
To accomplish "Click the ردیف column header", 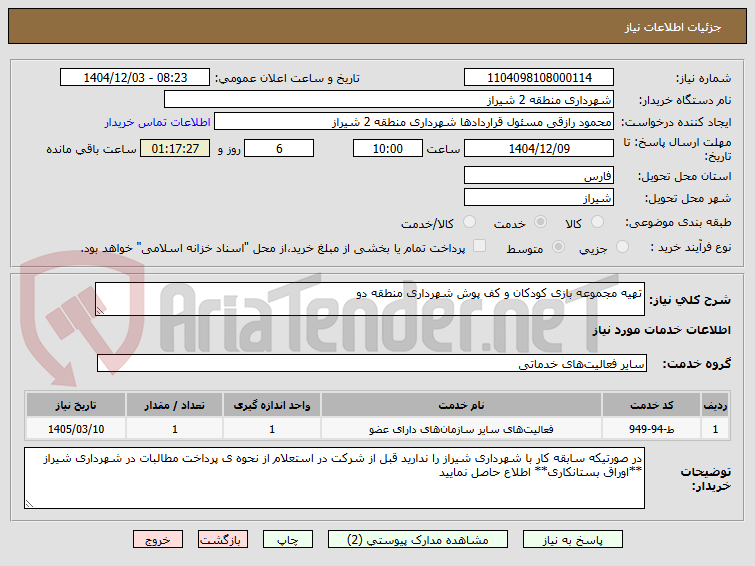I will (x=715, y=405).
